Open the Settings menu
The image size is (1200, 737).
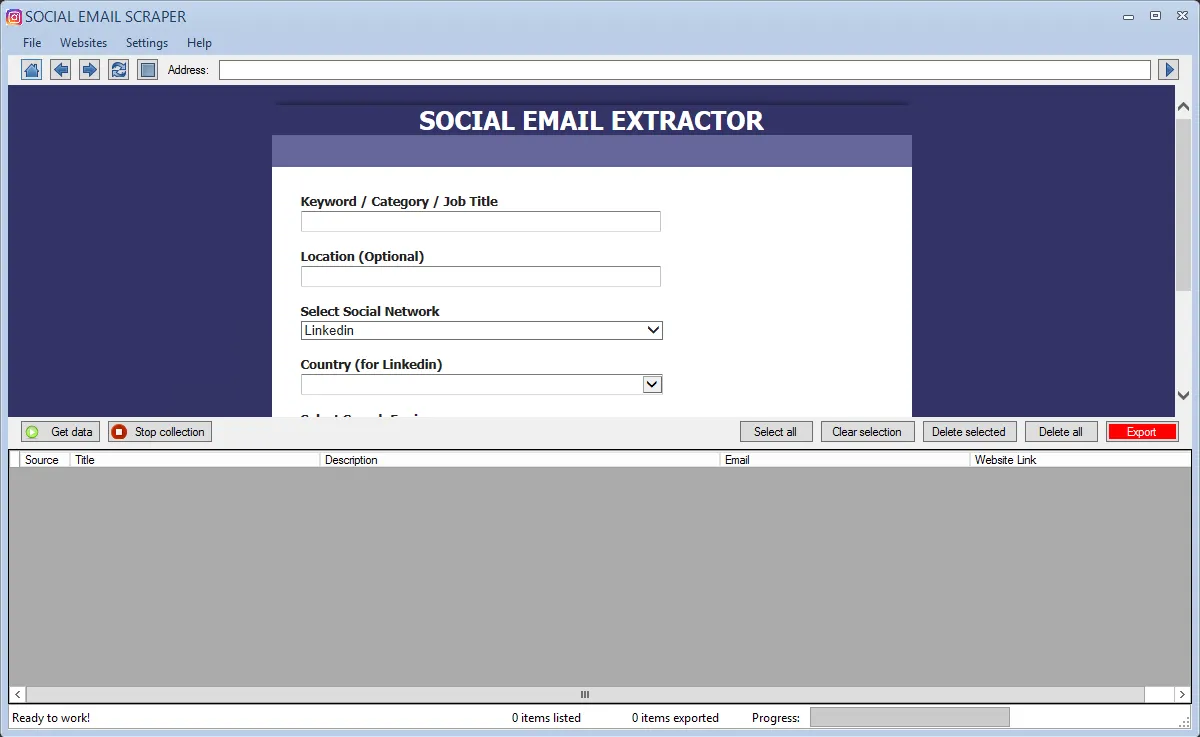(147, 43)
